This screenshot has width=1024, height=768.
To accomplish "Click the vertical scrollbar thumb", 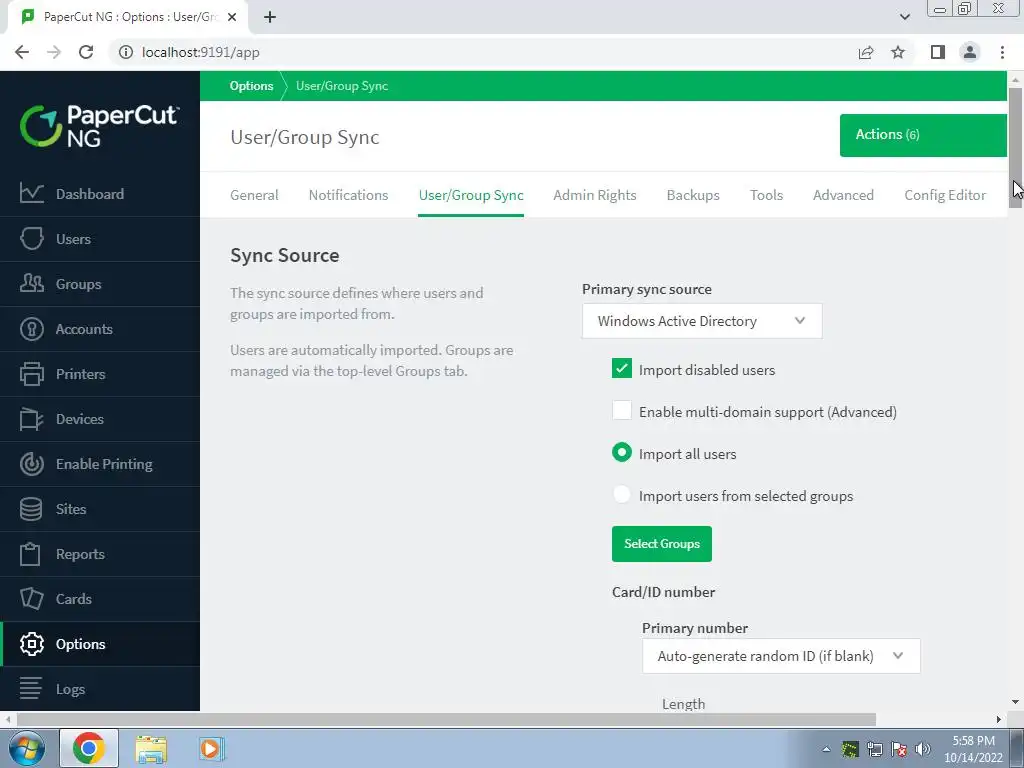I will pos(1015,148).
